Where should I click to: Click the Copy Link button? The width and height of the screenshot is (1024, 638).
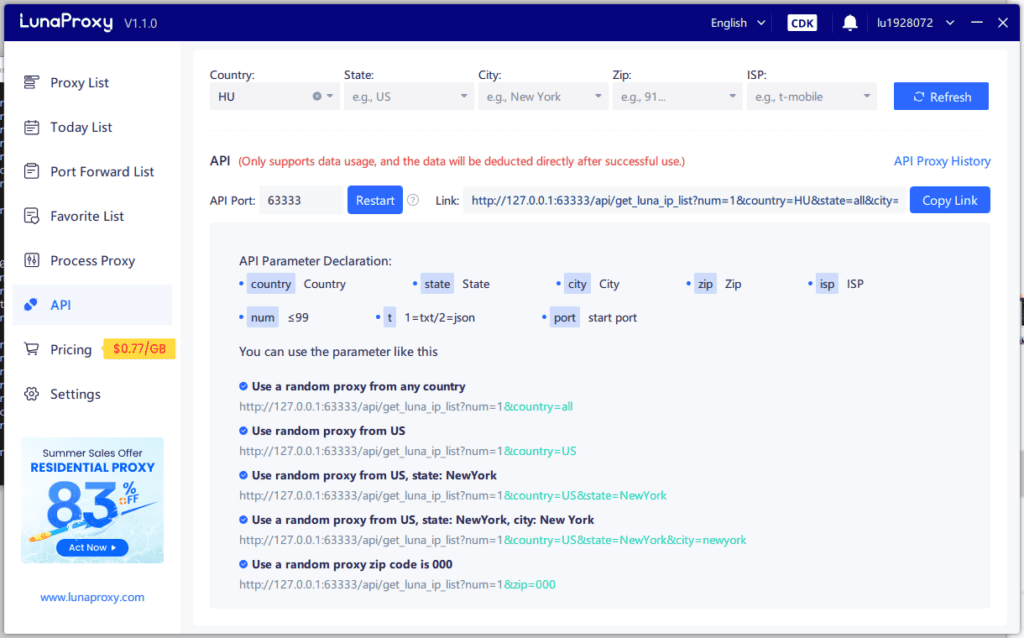(949, 200)
